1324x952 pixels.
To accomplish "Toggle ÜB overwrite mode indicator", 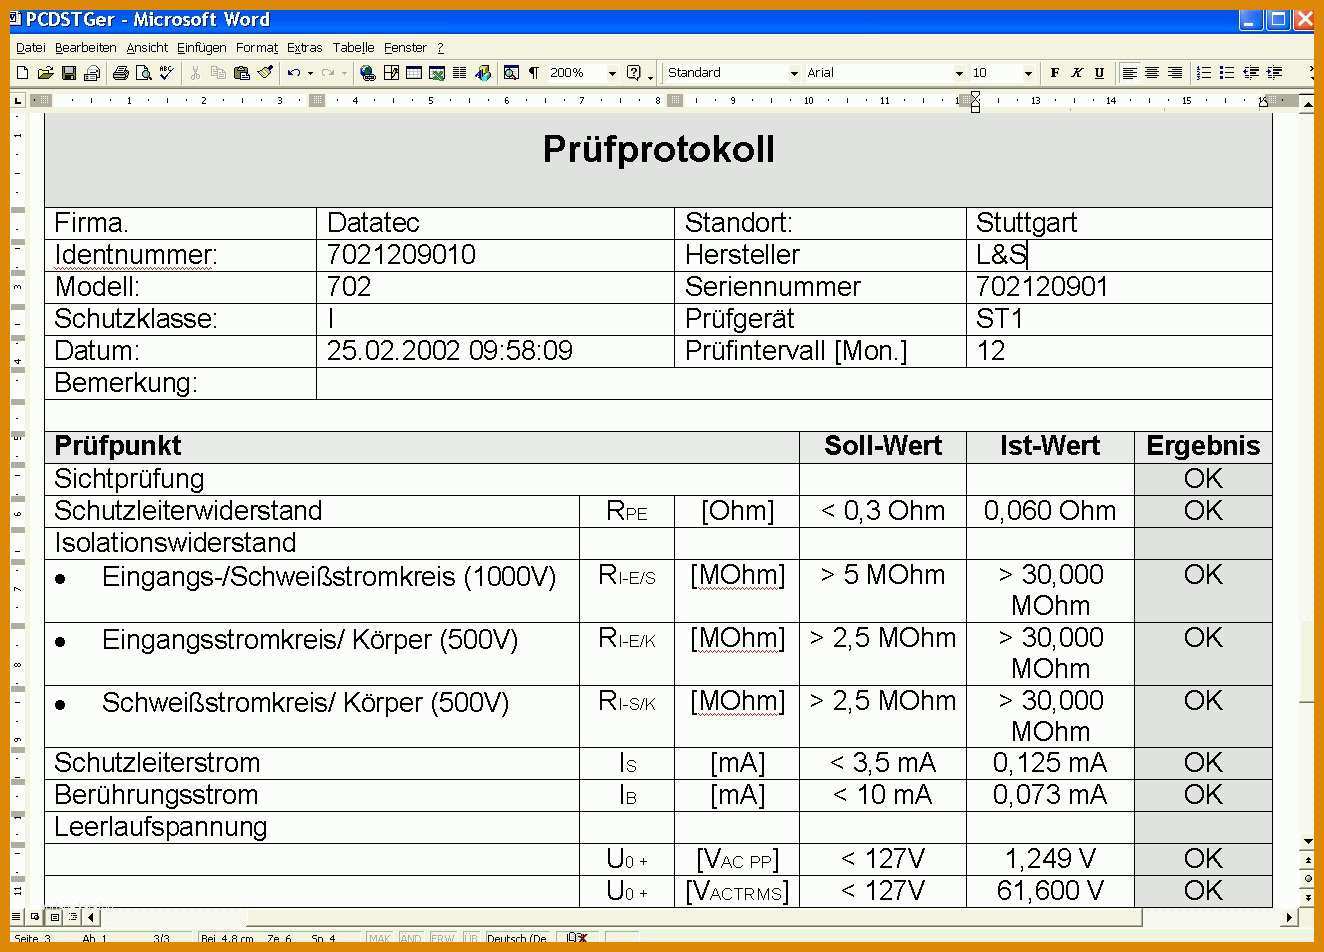I will coord(470,939).
